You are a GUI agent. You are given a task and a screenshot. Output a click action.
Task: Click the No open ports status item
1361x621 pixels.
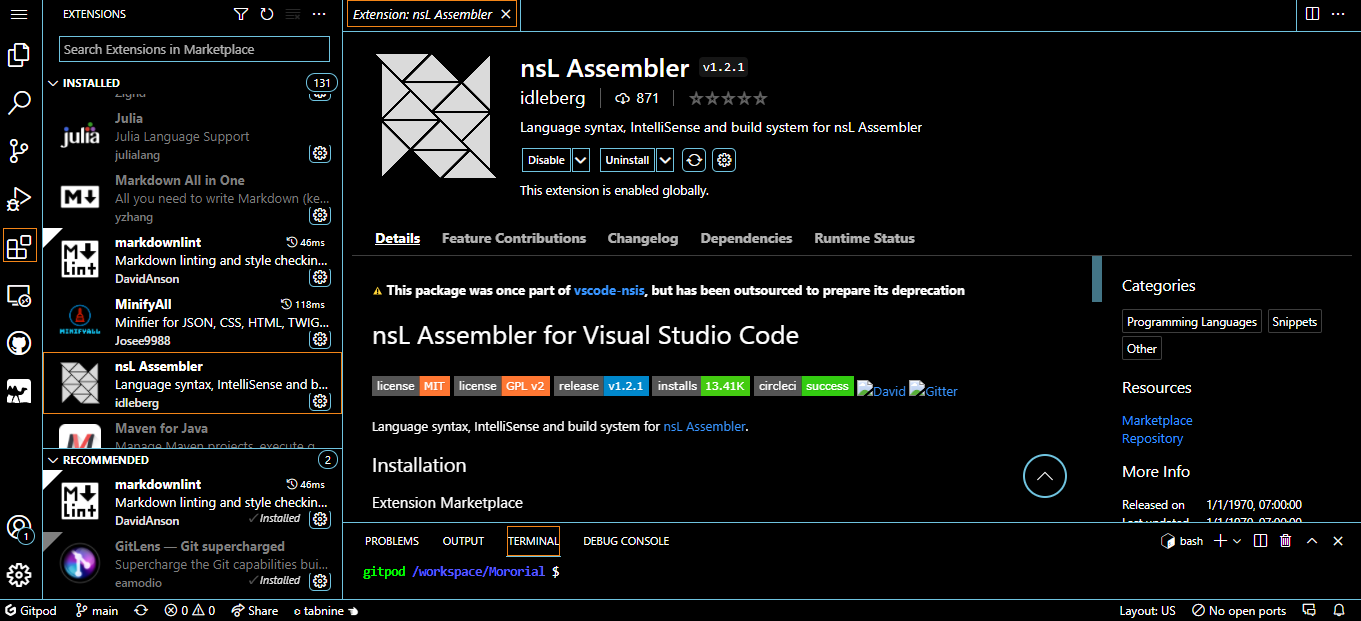(1239, 610)
